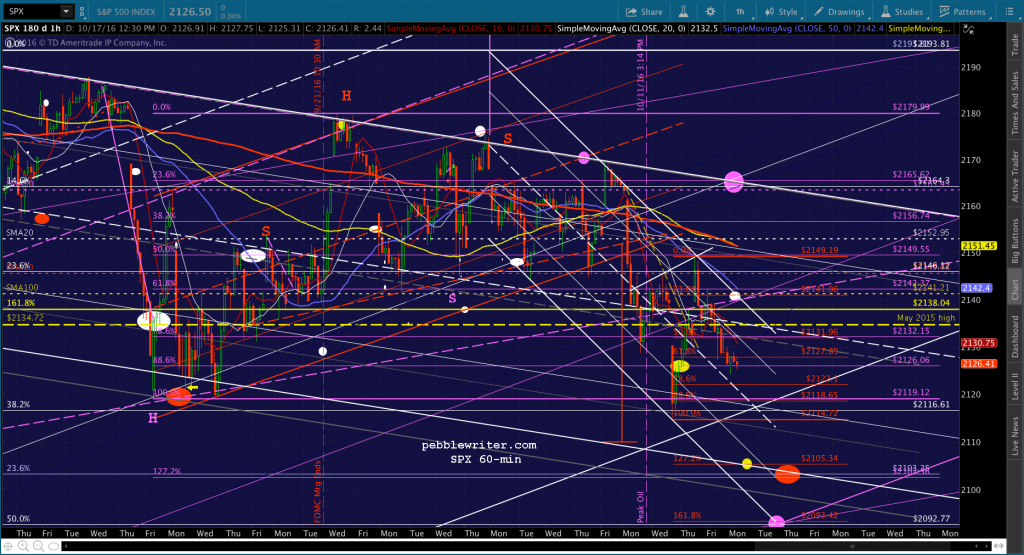
Task: Open the Drawings menu
Action: click(839, 12)
